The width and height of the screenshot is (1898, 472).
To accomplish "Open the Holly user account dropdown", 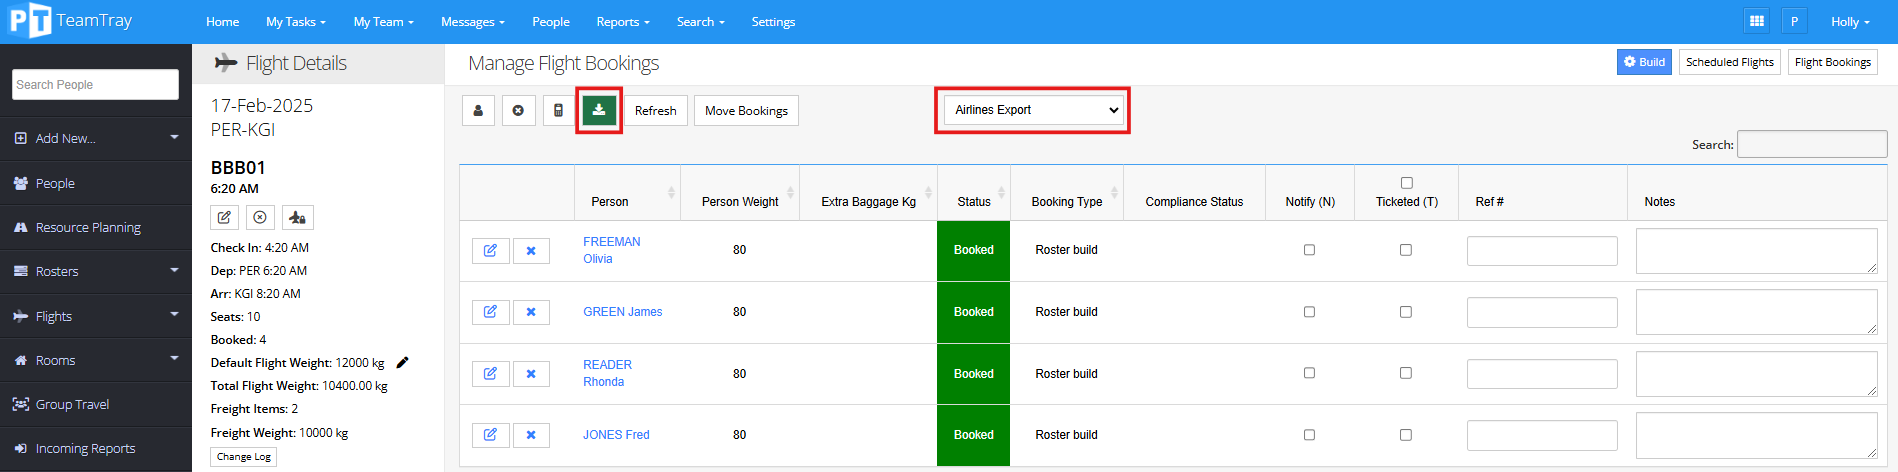I will [1849, 22].
